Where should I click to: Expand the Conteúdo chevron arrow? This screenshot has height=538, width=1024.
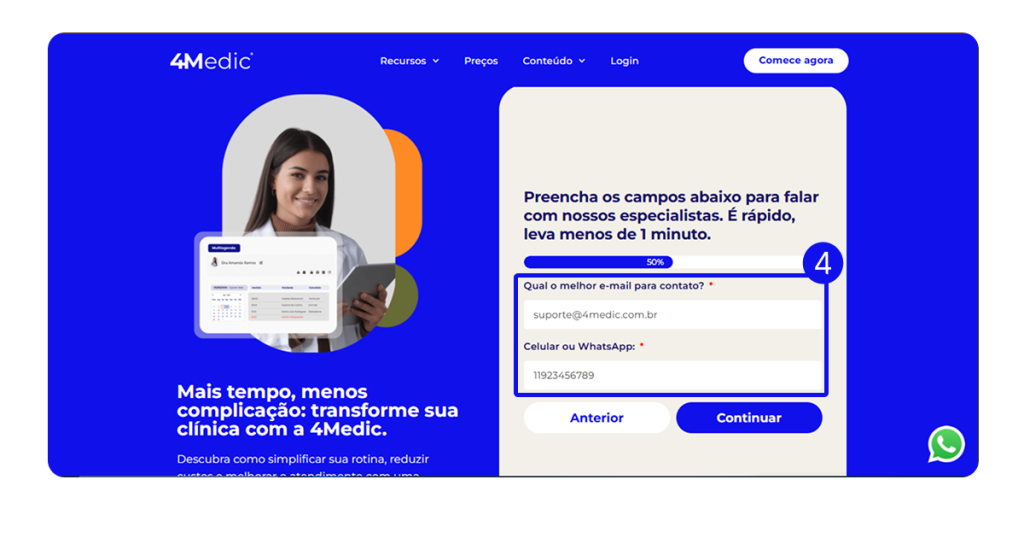[582, 61]
